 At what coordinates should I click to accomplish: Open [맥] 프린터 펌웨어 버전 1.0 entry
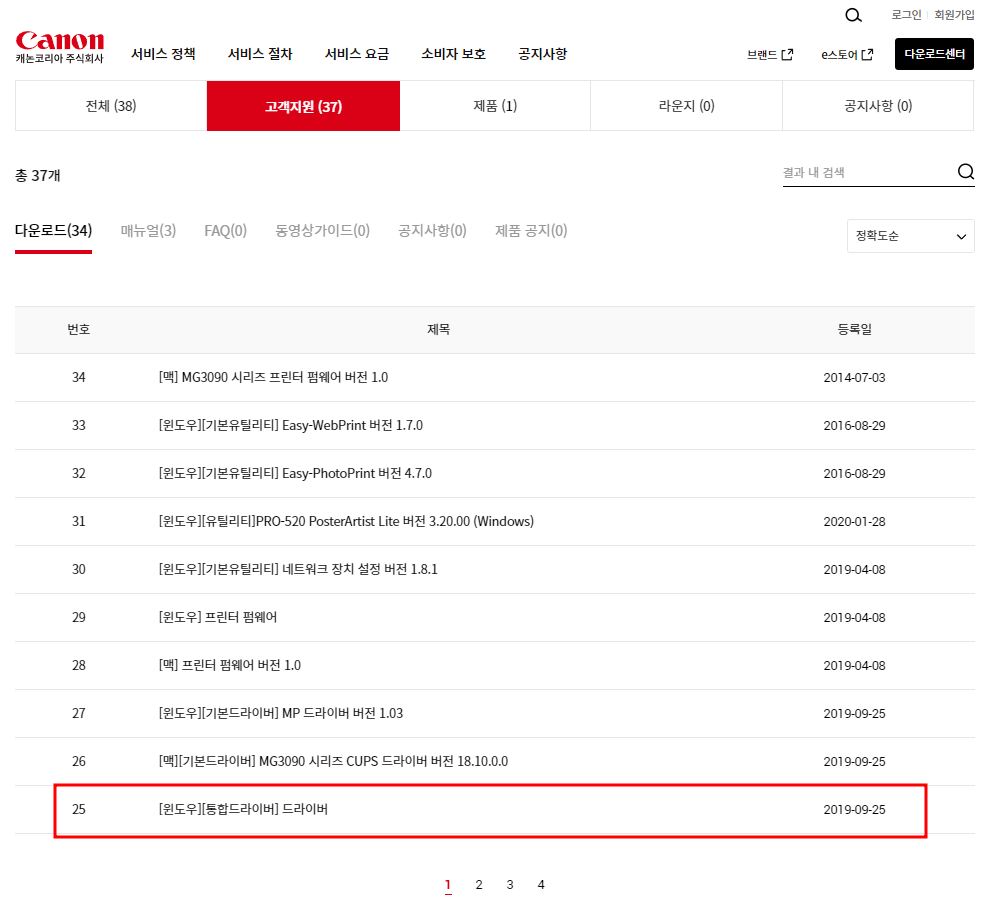click(x=230, y=665)
